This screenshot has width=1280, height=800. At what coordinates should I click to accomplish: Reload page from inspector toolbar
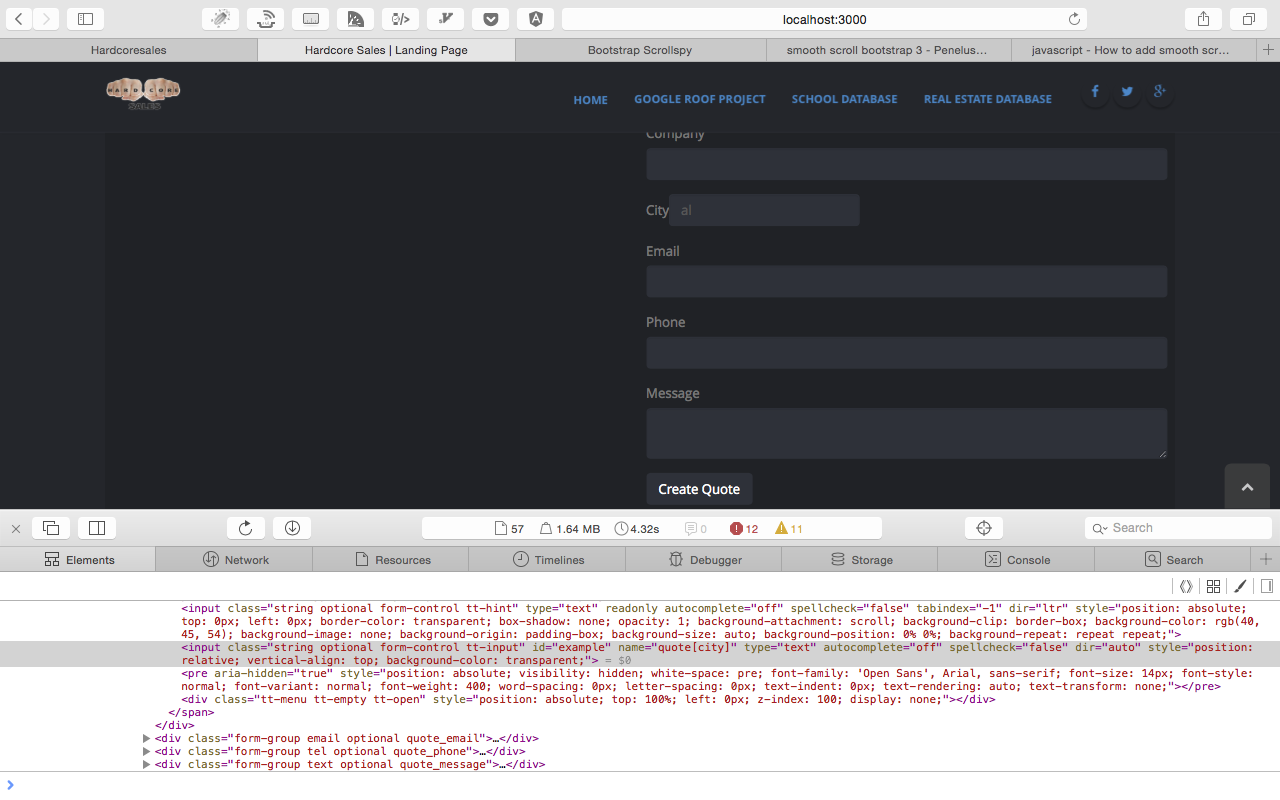click(246, 528)
